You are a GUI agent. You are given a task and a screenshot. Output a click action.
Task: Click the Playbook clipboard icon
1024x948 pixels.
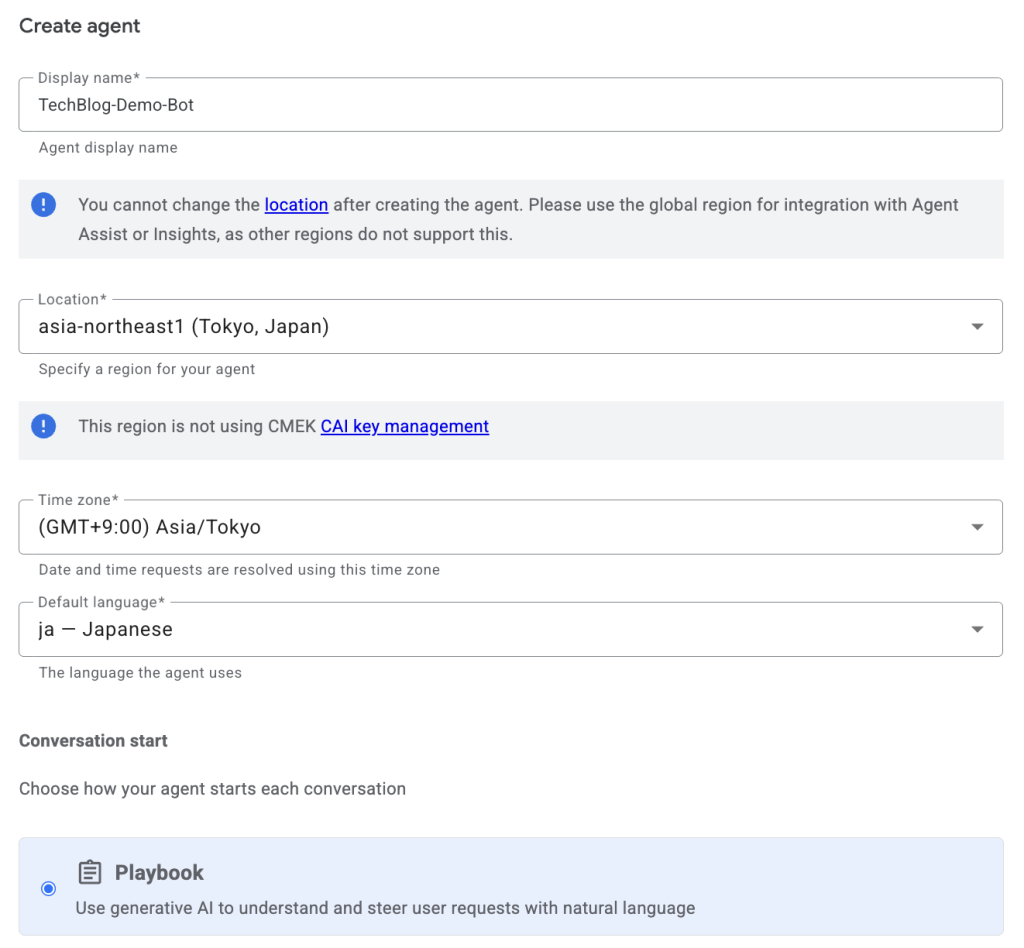point(90,873)
